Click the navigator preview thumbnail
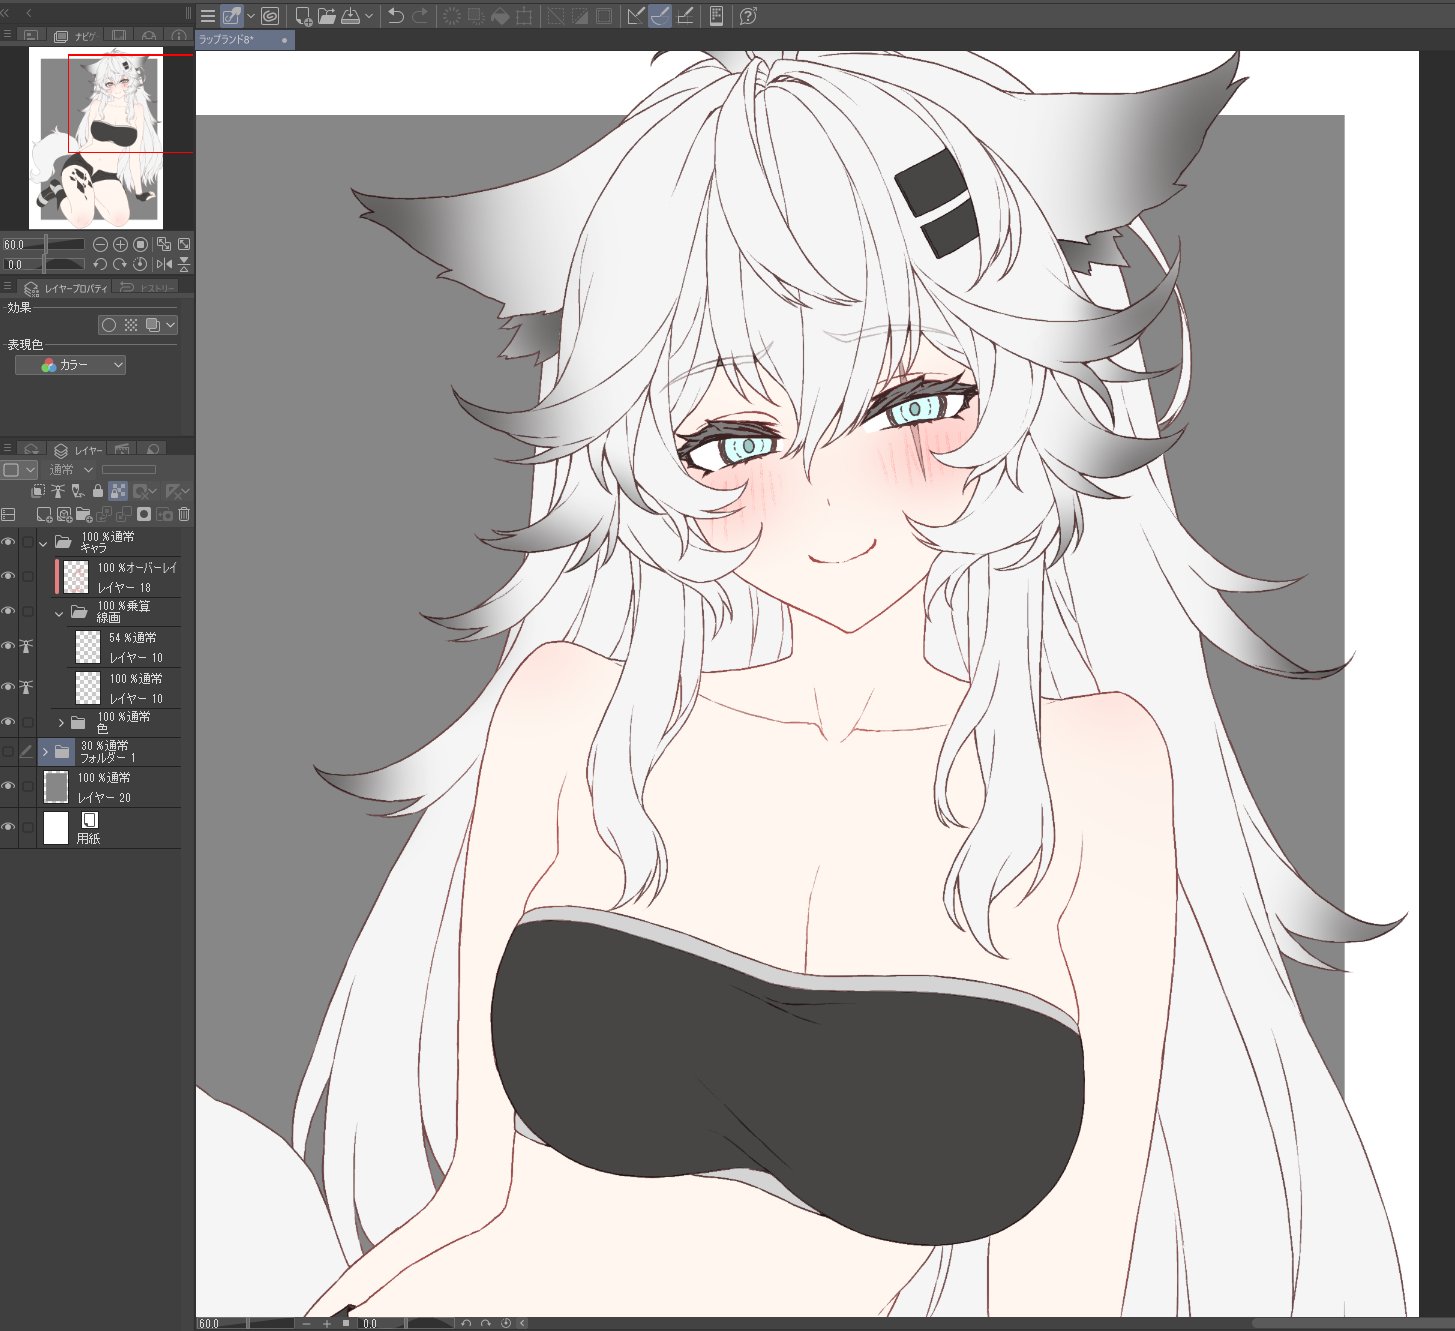1455x1331 pixels. tap(96, 138)
